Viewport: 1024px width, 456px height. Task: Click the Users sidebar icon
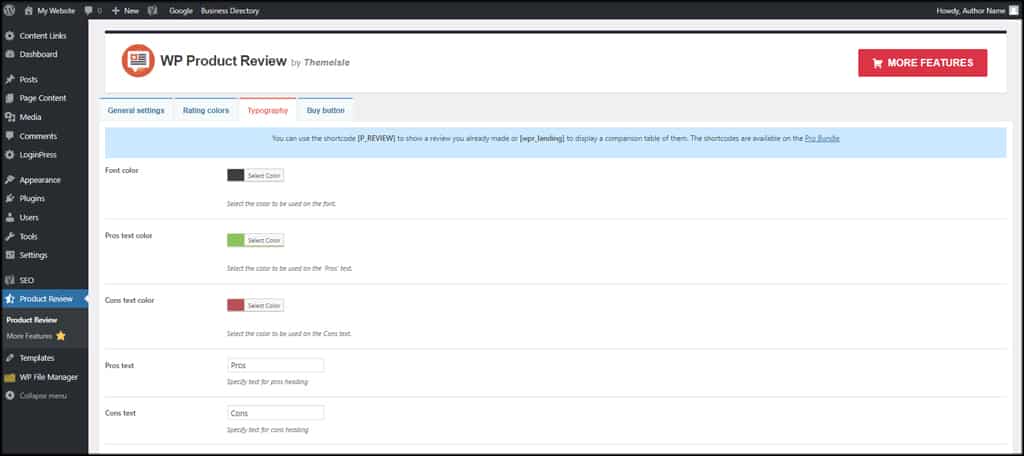point(10,218)
